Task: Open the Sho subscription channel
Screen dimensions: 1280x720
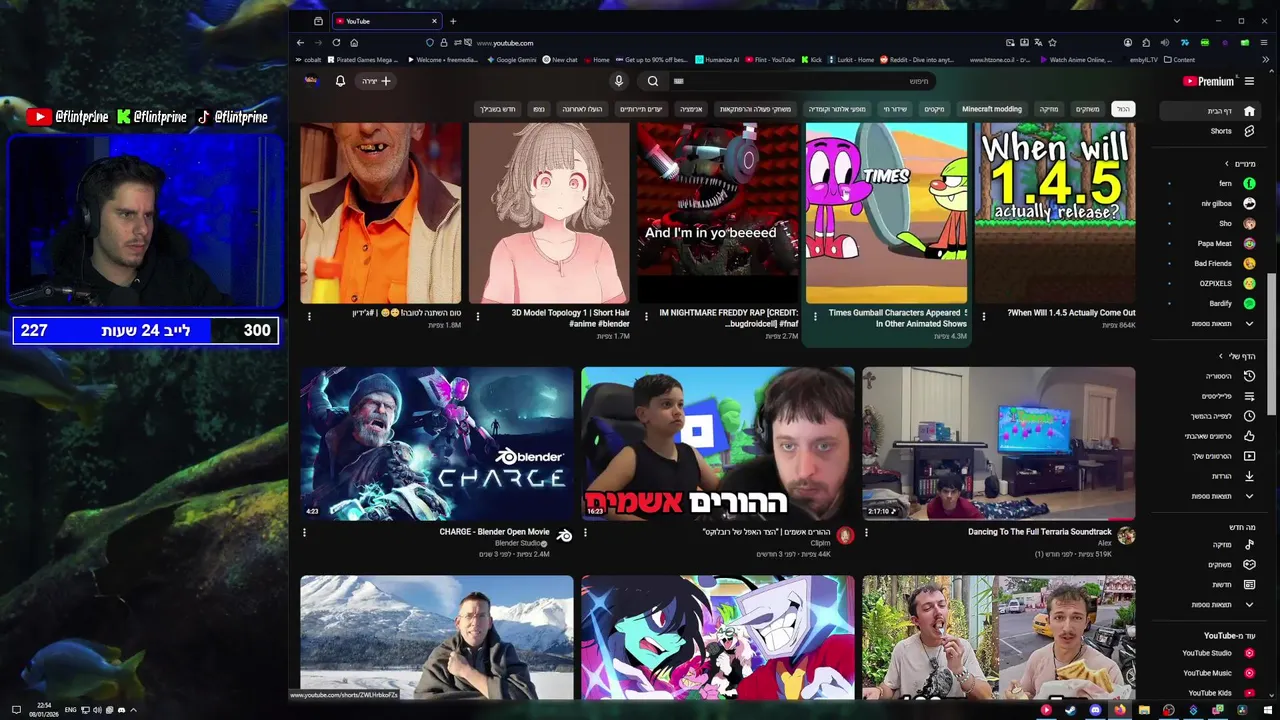Action: coord(1208,224)
